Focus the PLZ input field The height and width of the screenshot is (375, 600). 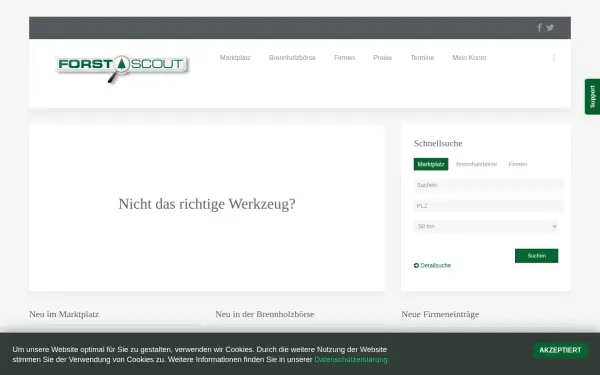pyautogui.click(x=489, y=206)
